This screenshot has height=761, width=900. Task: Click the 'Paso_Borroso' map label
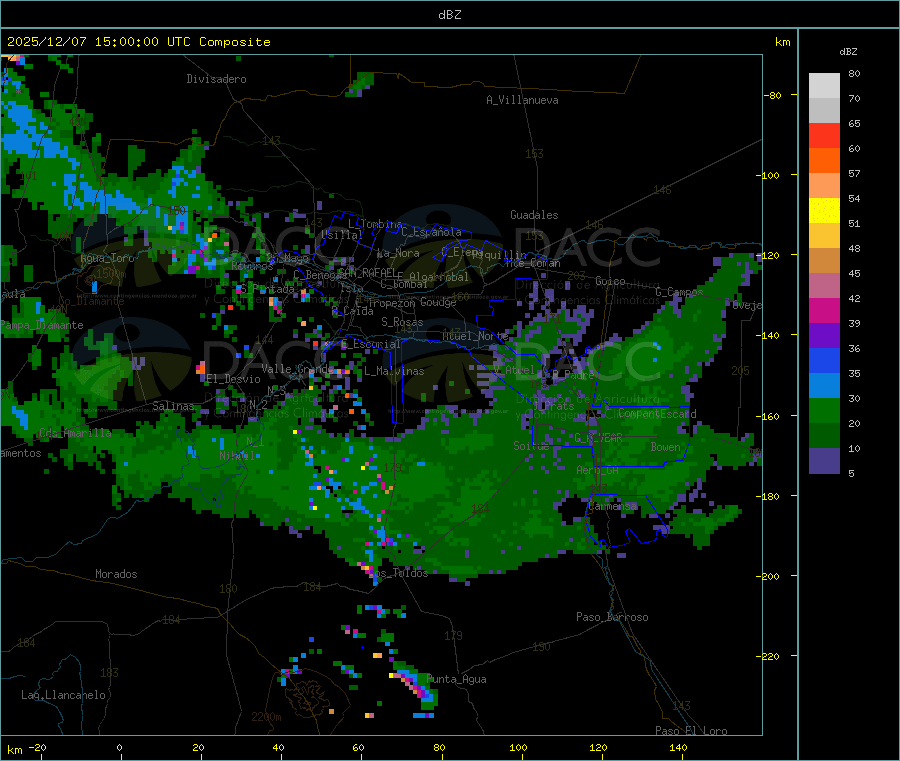coord(612,617)
